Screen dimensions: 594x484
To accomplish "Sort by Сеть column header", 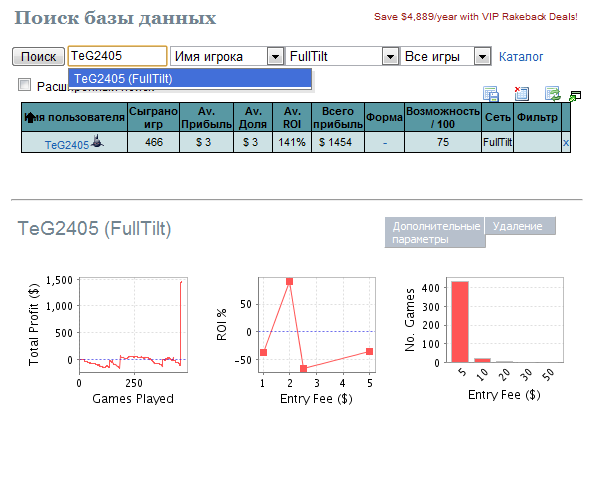I will (497, 117).
